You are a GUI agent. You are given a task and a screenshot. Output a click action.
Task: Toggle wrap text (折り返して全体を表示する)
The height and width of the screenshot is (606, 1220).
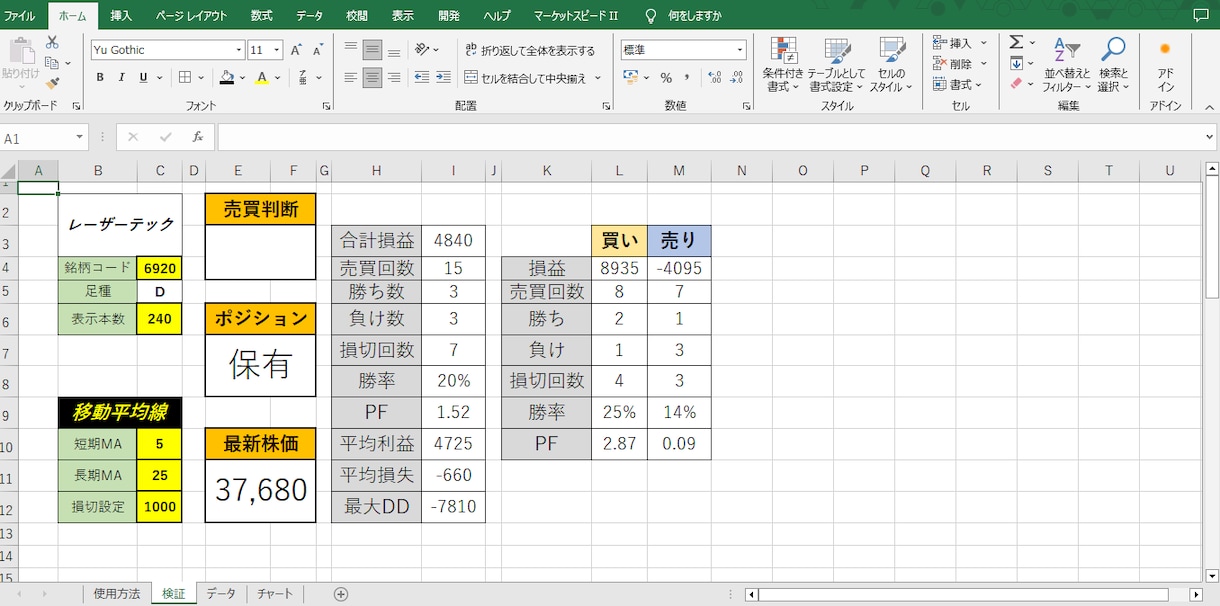[530, 50]
